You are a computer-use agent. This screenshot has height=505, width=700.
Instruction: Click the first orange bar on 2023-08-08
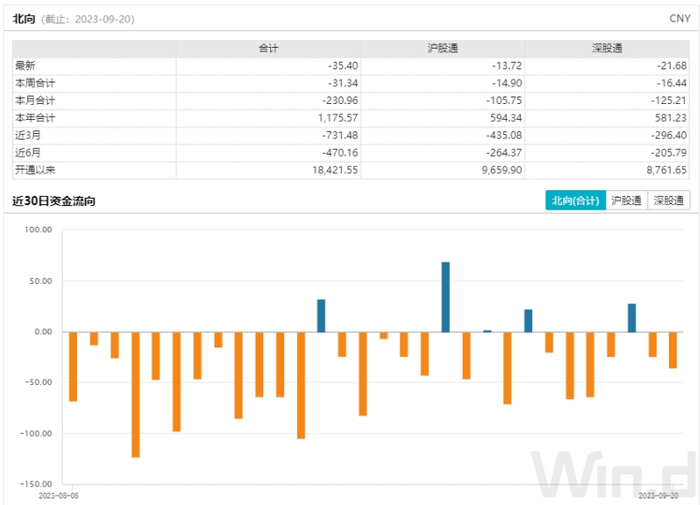pos(73,367)
